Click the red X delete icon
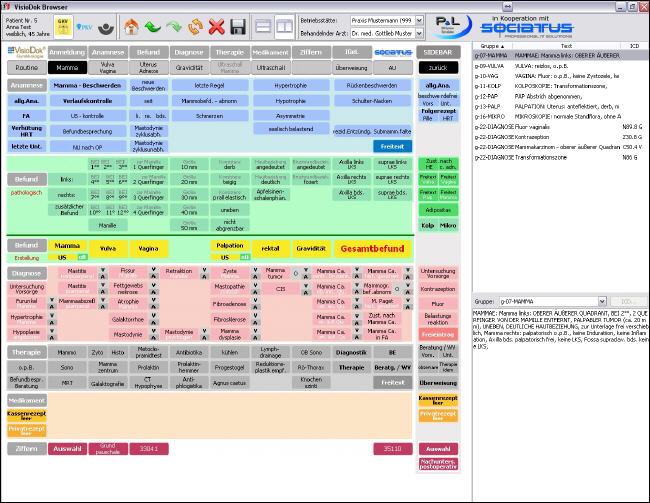This screenshot has height=503, width=650. click(x=216, y=27)
